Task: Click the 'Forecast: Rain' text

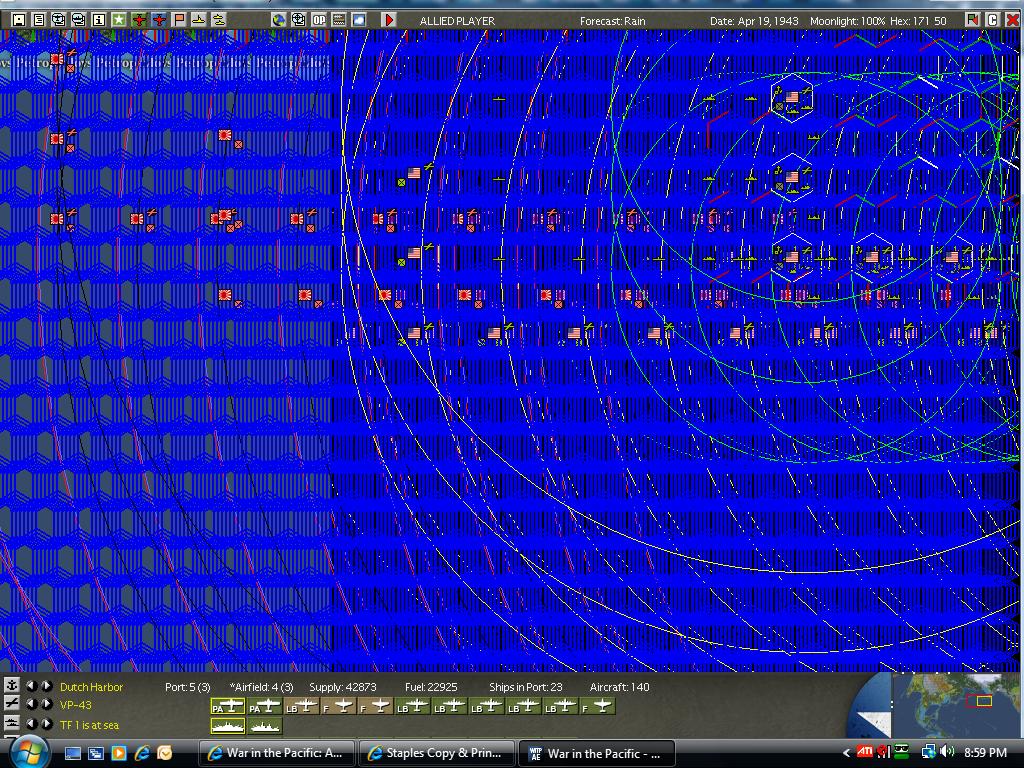Action: [x=613, y=21]
